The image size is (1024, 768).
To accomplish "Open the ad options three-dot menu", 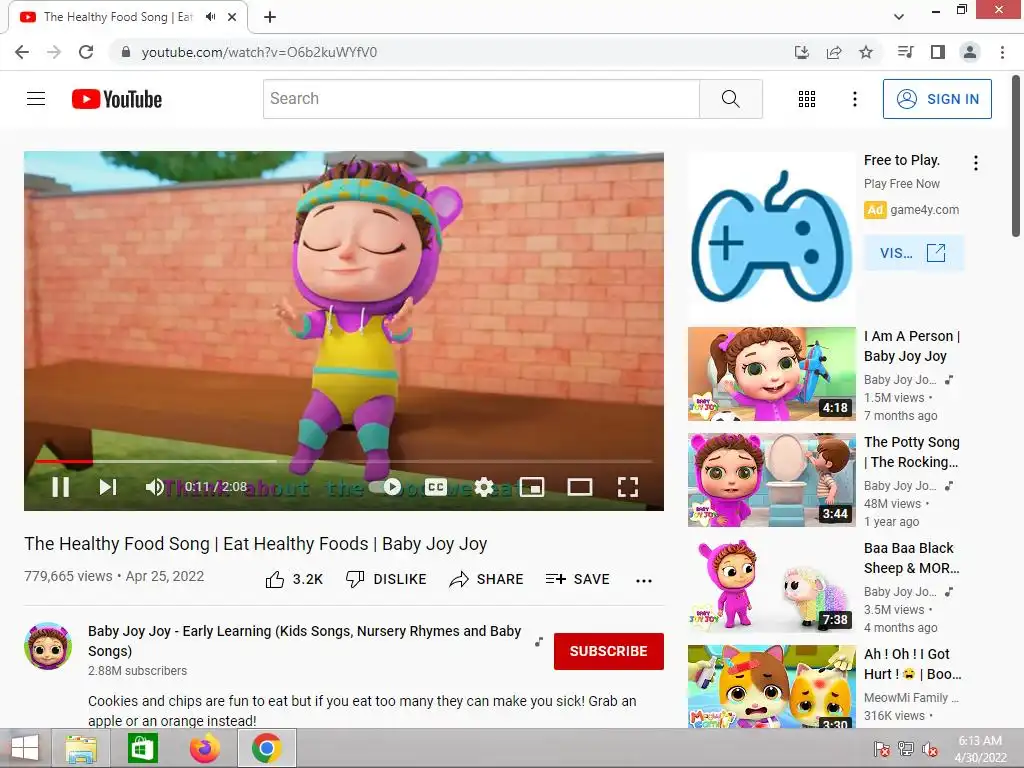I will [x=976, y=163].
